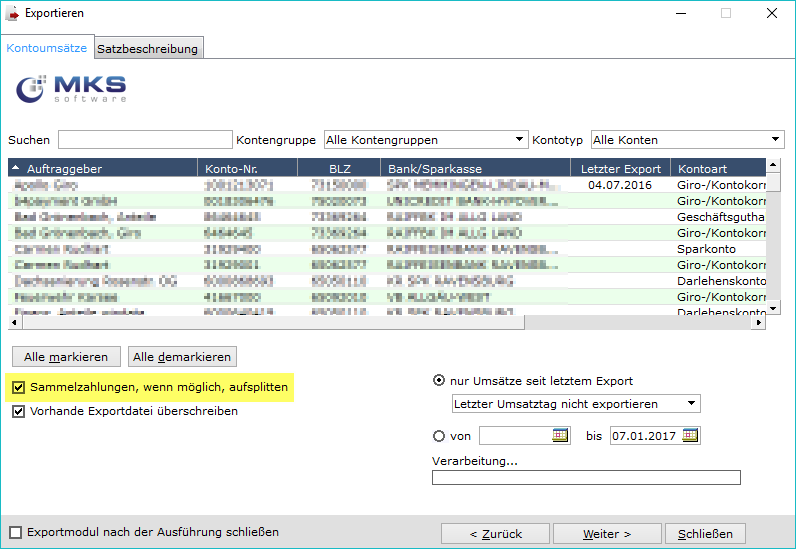796x549 pixels.
Task: Click the 'Schließen' button
Action: point(705,534)
